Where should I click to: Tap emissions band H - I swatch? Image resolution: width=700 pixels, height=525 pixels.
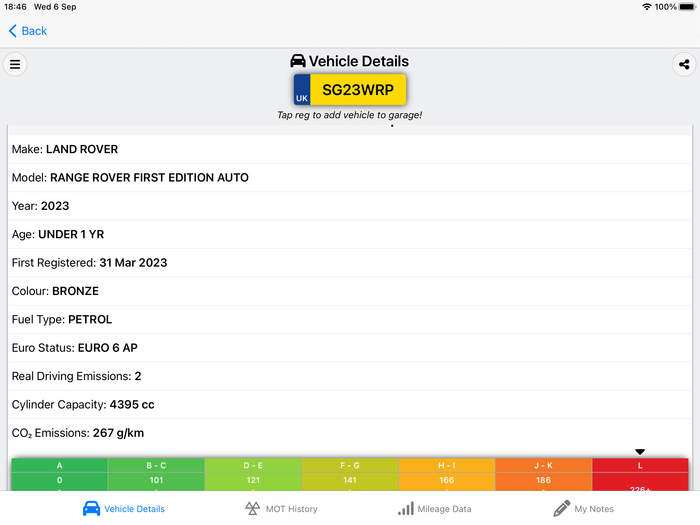447,474
